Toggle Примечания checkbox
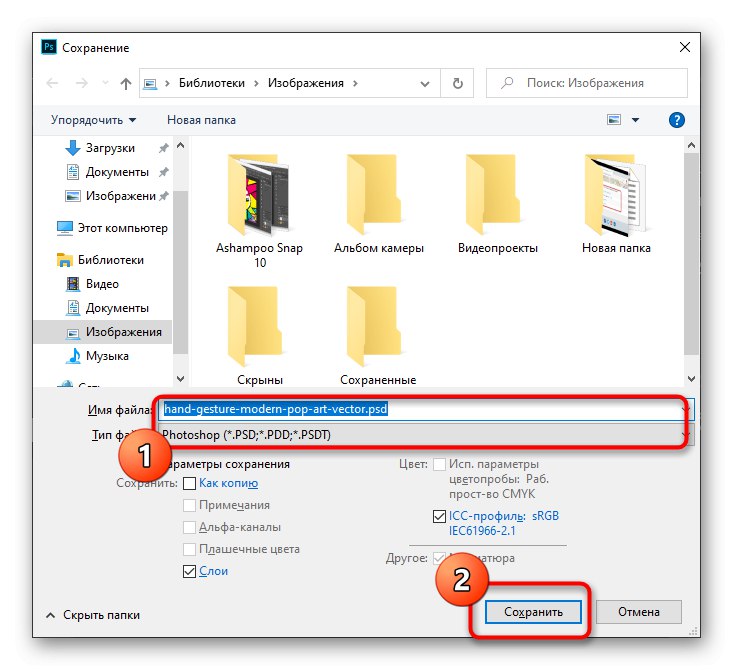The image size is (733, 670). click(189, 505)
